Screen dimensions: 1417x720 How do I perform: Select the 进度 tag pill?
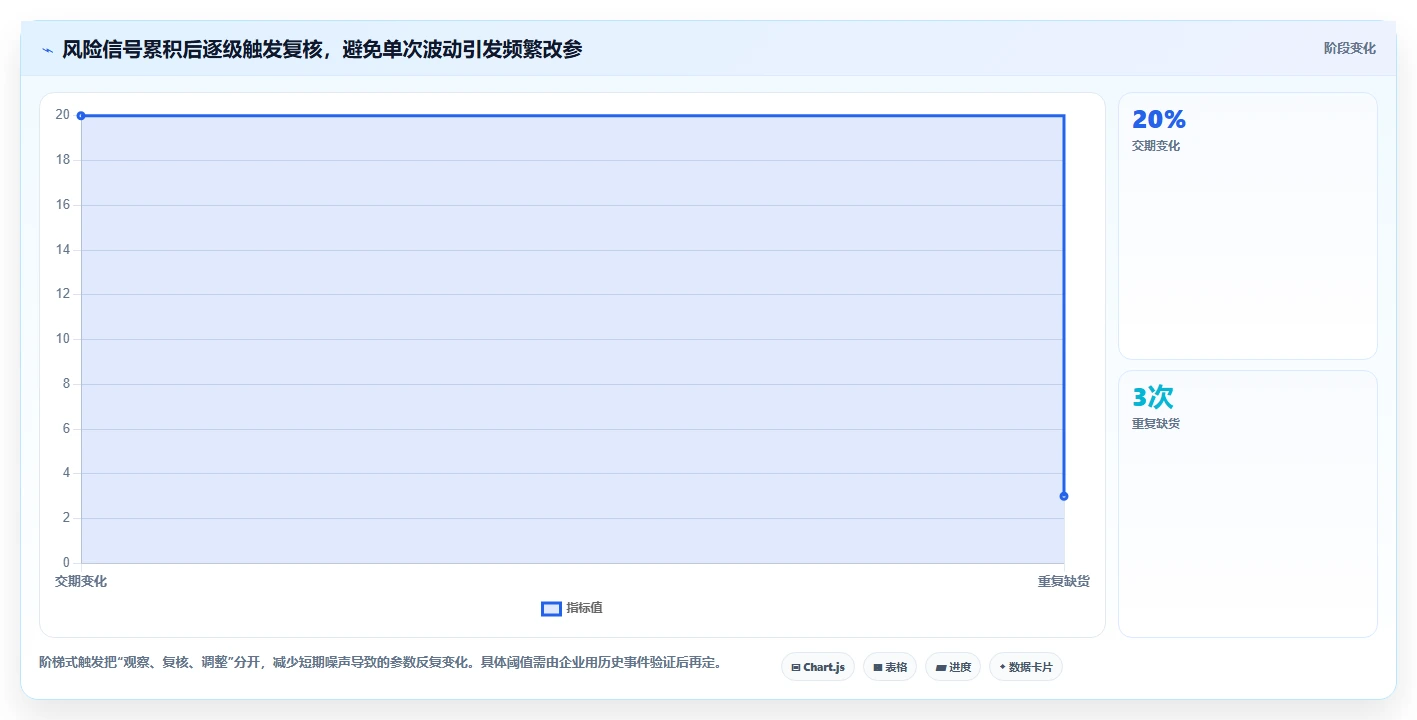tap(952, 667)
